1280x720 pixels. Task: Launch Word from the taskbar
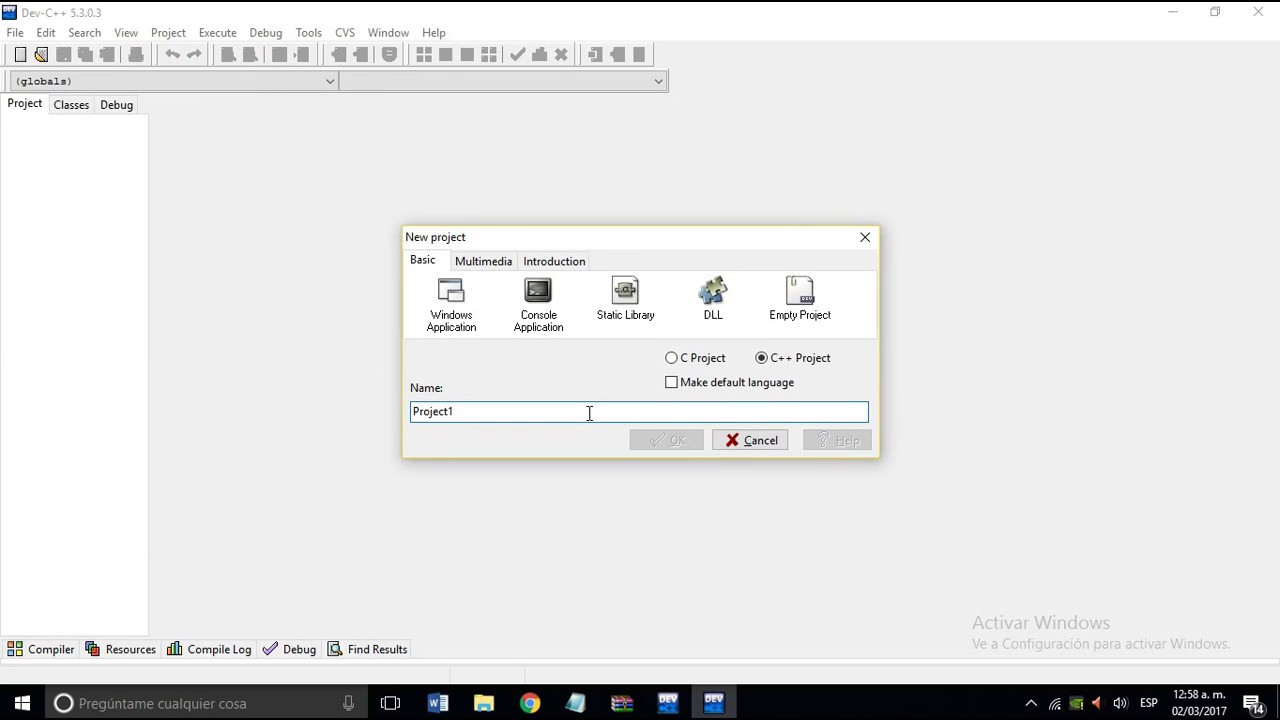pos(438,703)
